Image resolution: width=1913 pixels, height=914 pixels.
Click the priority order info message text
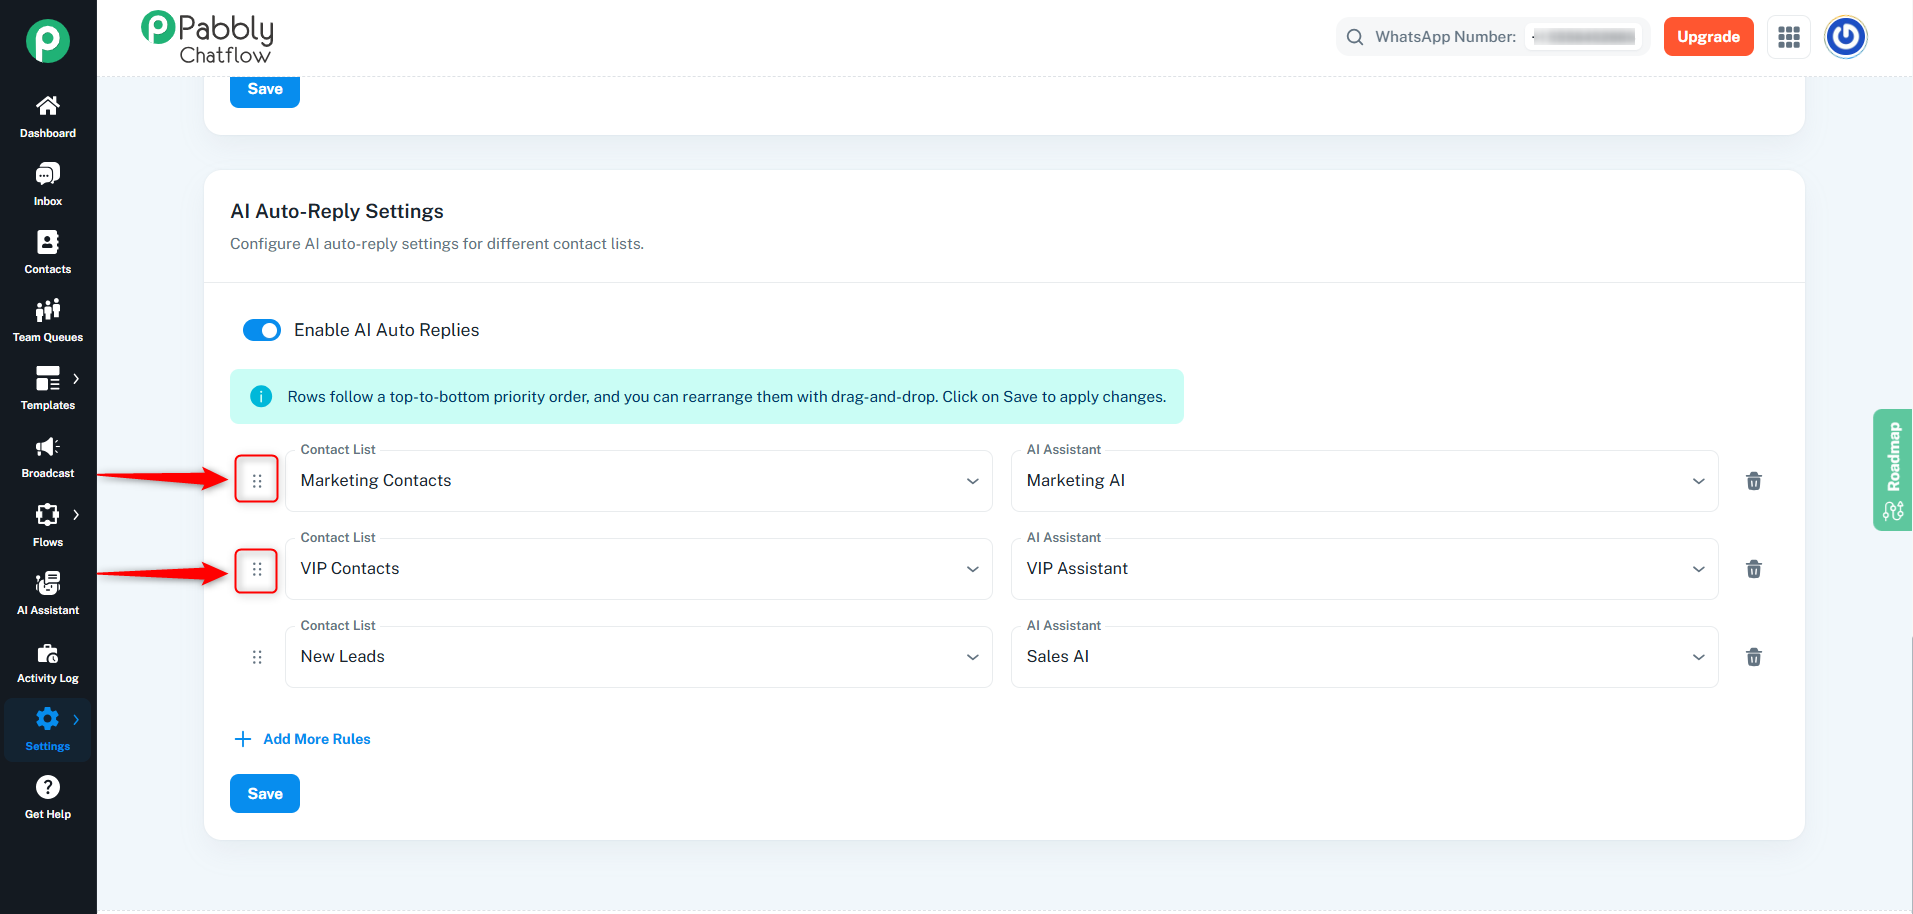727,397
